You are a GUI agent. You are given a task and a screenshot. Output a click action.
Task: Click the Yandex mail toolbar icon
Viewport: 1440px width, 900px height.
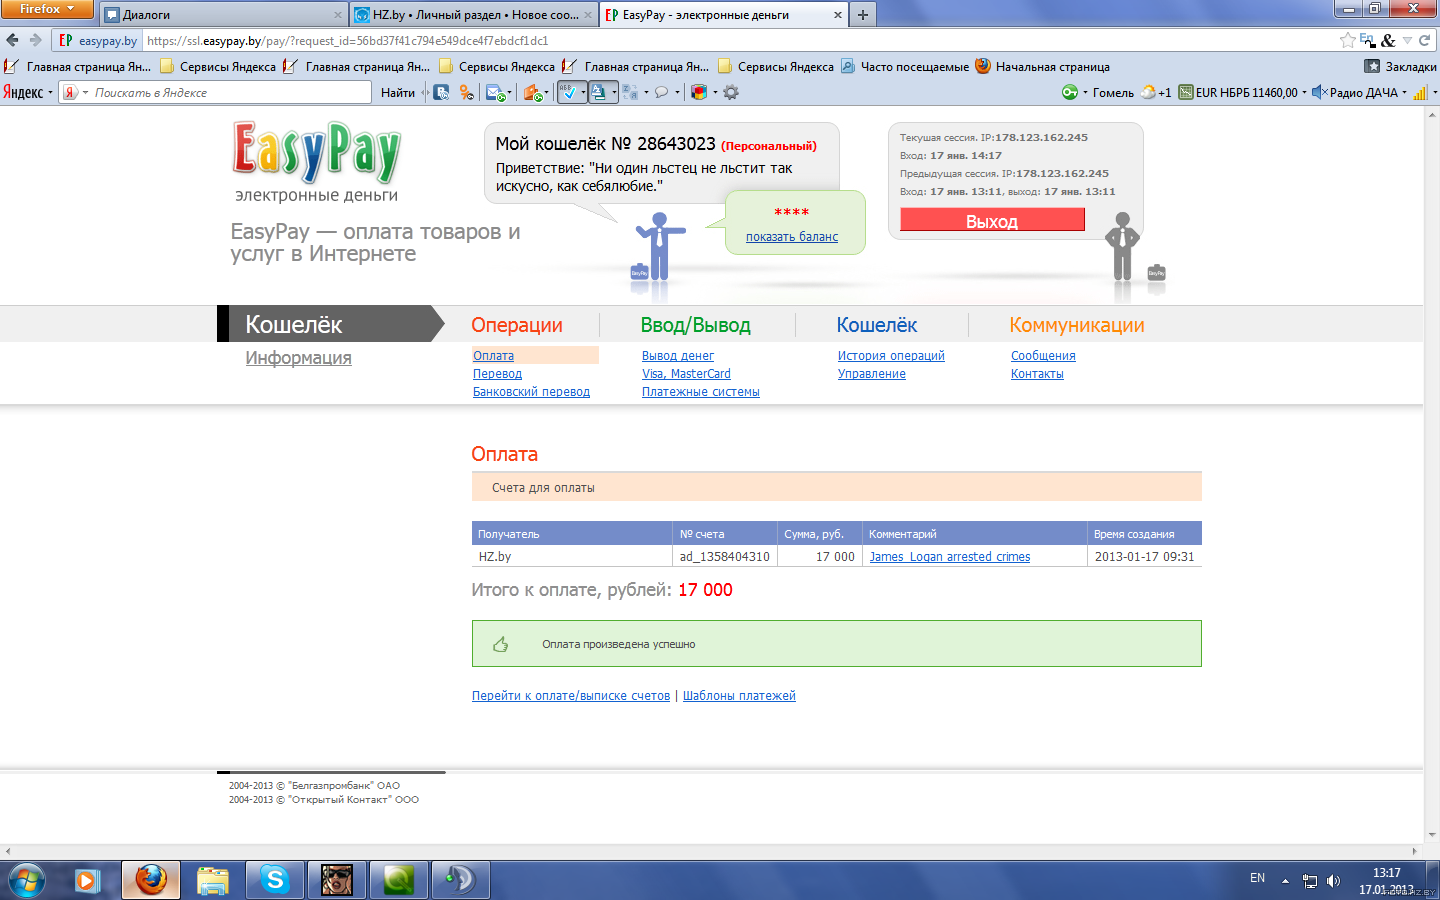[x=494, y=92]
